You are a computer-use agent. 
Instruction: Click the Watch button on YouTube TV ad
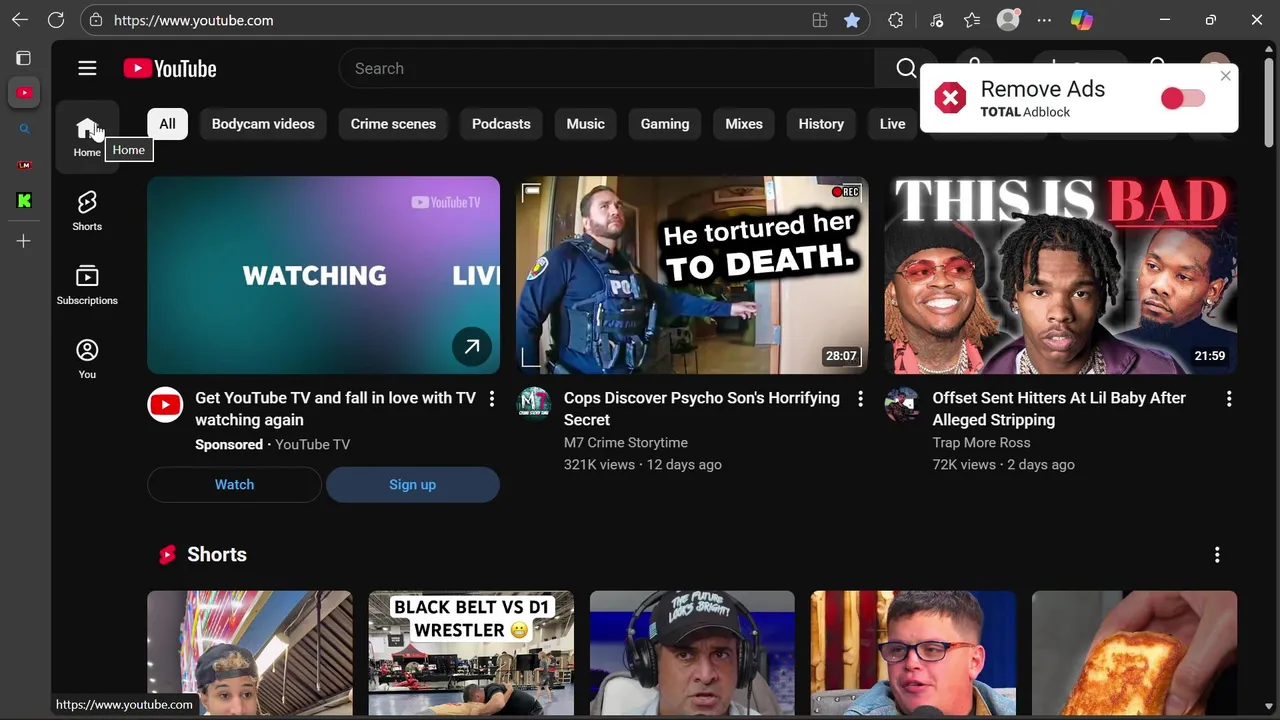tap(234, 484)
